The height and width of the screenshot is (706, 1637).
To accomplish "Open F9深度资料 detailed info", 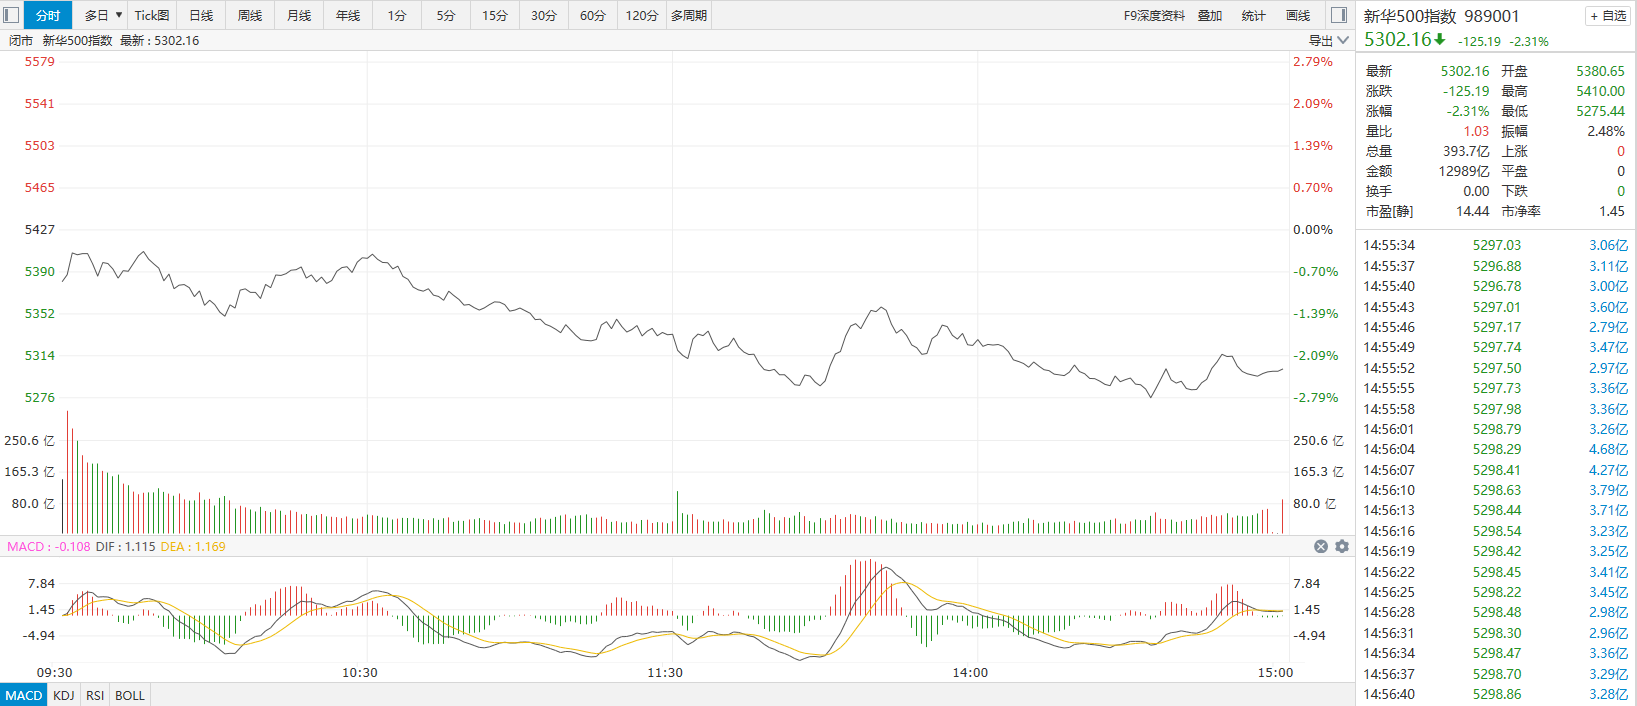I will [x=1154, y=15].
